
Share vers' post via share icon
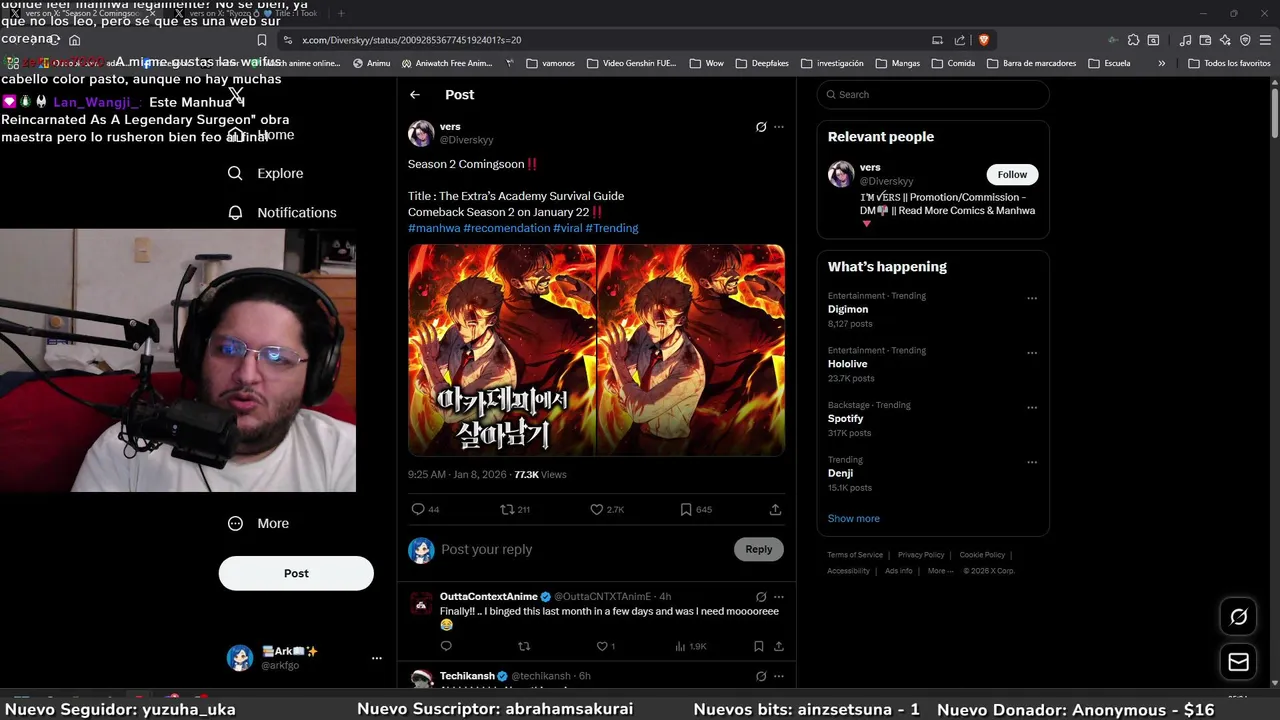click(x=775, y=510)
